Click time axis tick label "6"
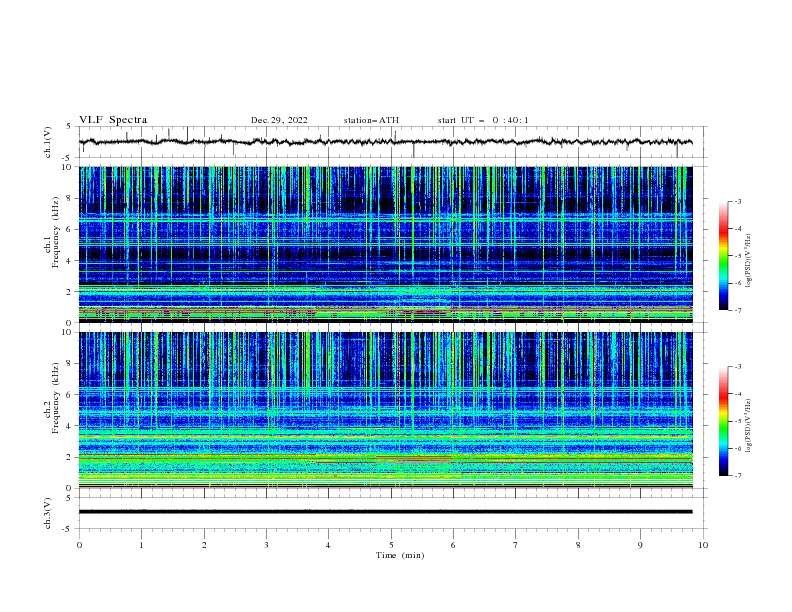792x612 pixels. point(453,545)
